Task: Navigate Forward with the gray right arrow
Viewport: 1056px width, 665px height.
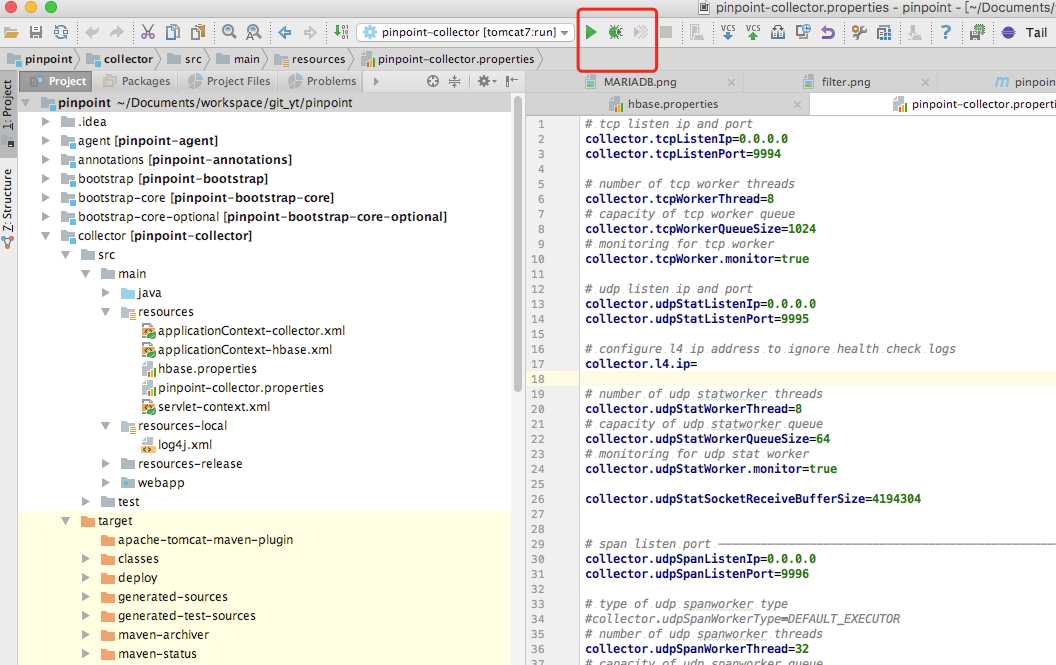Action: point(309,32)
